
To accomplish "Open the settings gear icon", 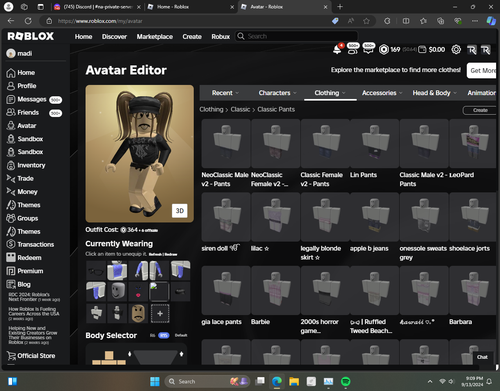I will (x=456, y=50).
